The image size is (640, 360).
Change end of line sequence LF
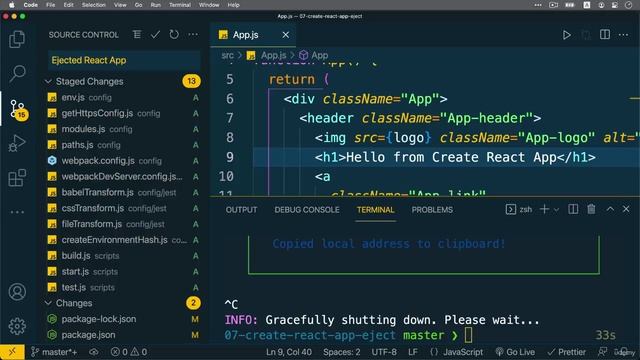coord(413,352)
